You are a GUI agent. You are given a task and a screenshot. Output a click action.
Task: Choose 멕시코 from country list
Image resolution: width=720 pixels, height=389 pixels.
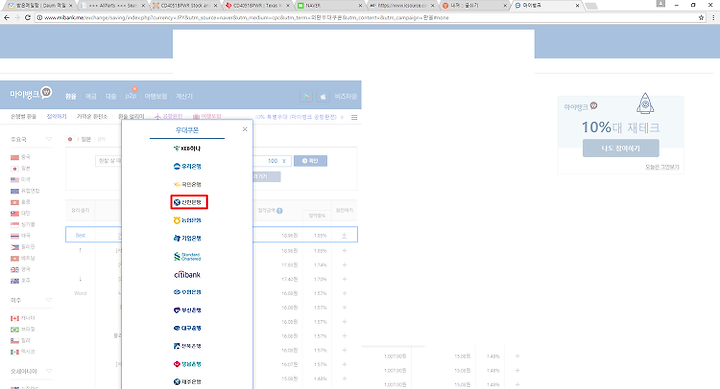coord(22,352)
